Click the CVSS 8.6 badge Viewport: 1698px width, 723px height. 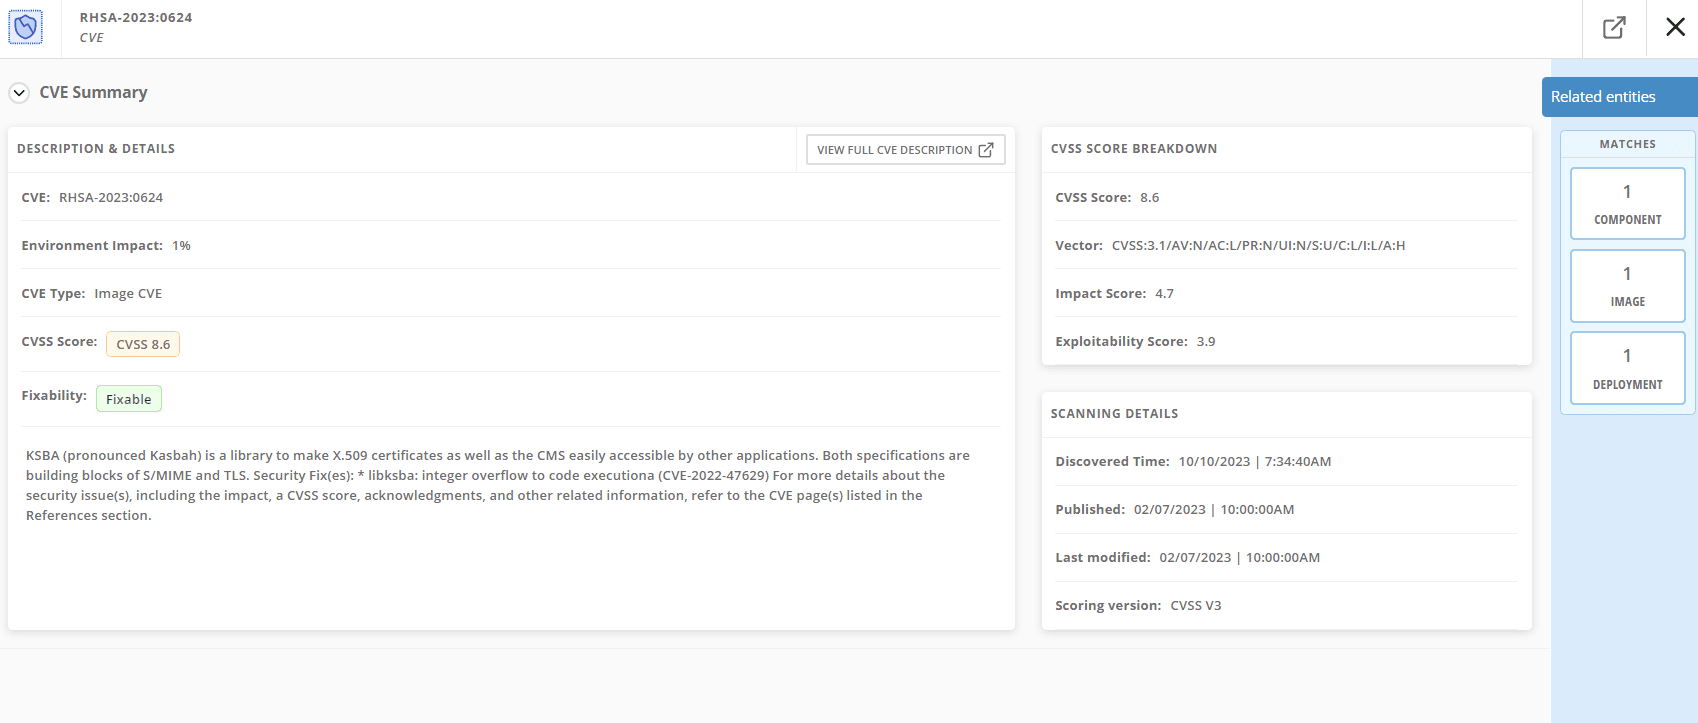(x=143, y=344)
